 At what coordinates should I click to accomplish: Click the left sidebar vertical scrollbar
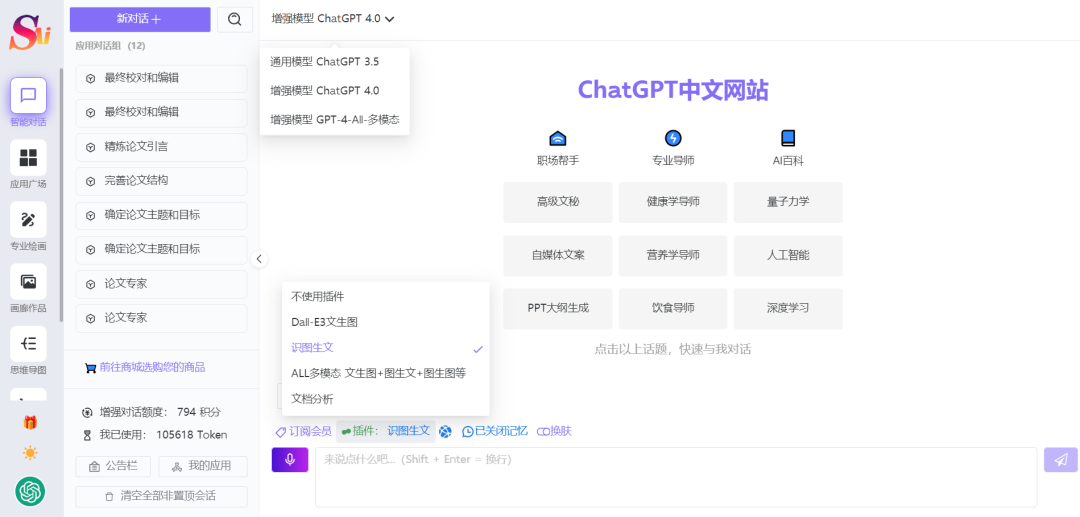[x=62, y=195]
